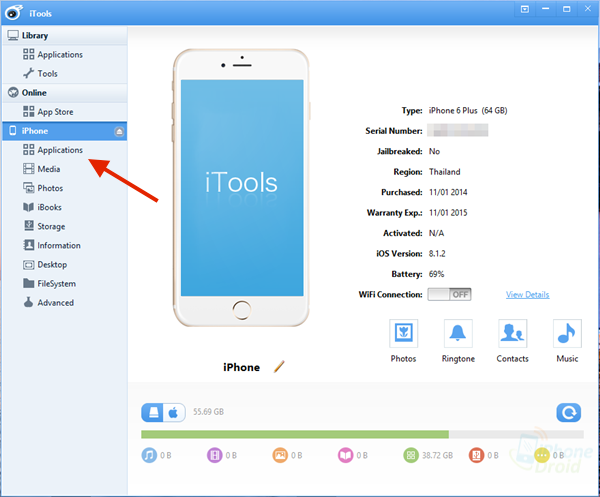The width and height of the screenshot is (600, 497).
Task: Click the iPhone device name label
Action: (x=241, y=367)
